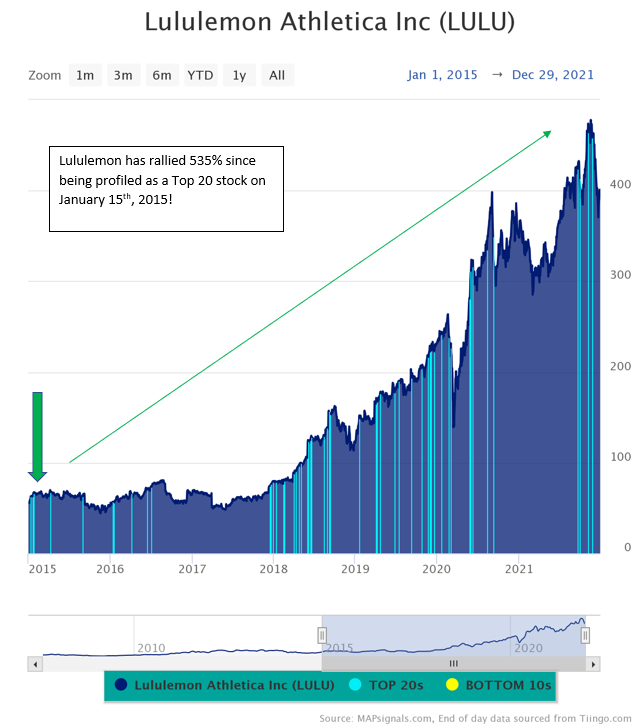Click the 0 y-axis value
This screenshot has width=638, height=728.
(x=627, y=547)
